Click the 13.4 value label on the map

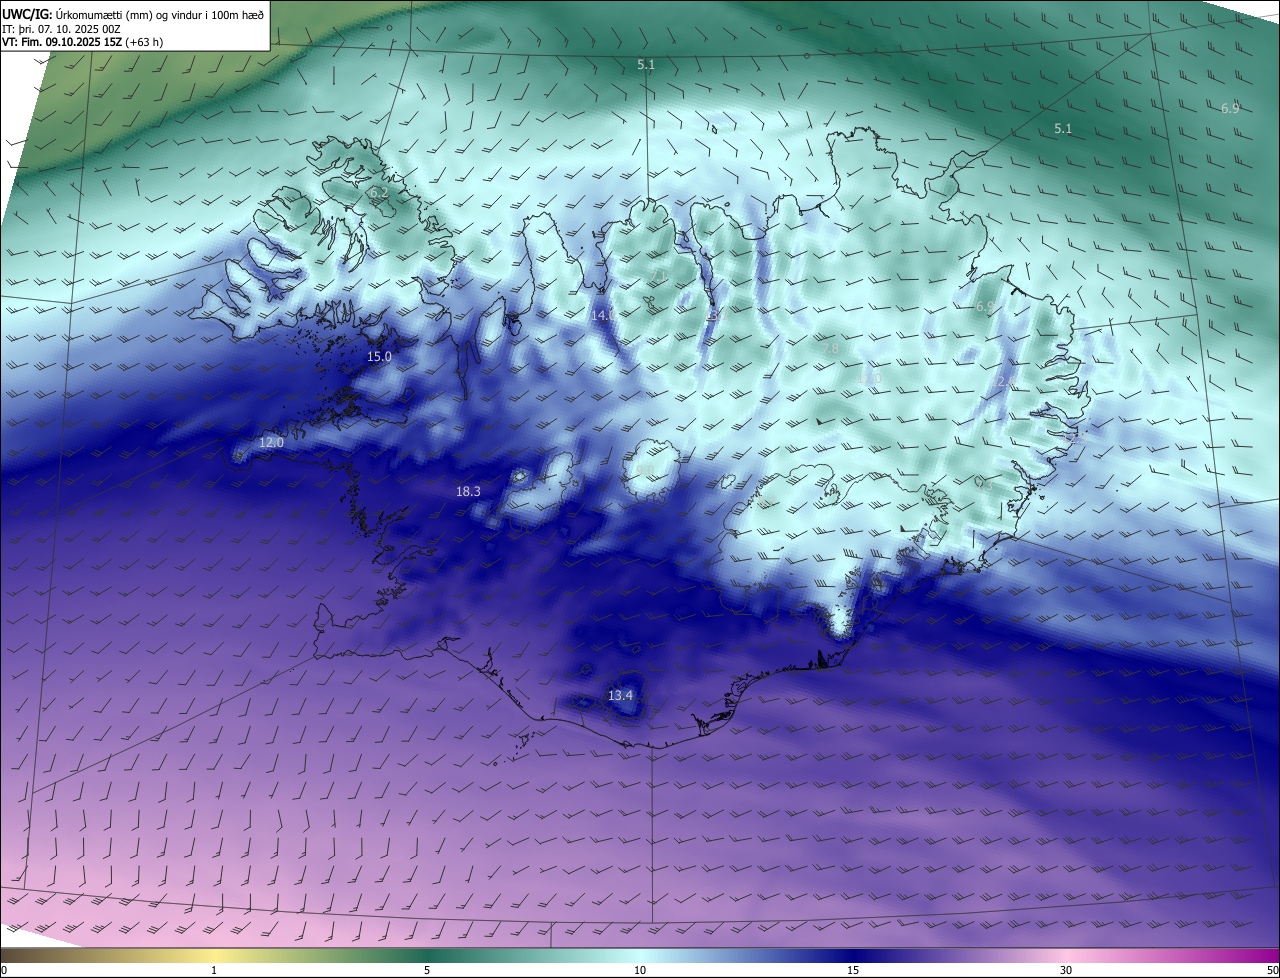(x=620, y=695)
